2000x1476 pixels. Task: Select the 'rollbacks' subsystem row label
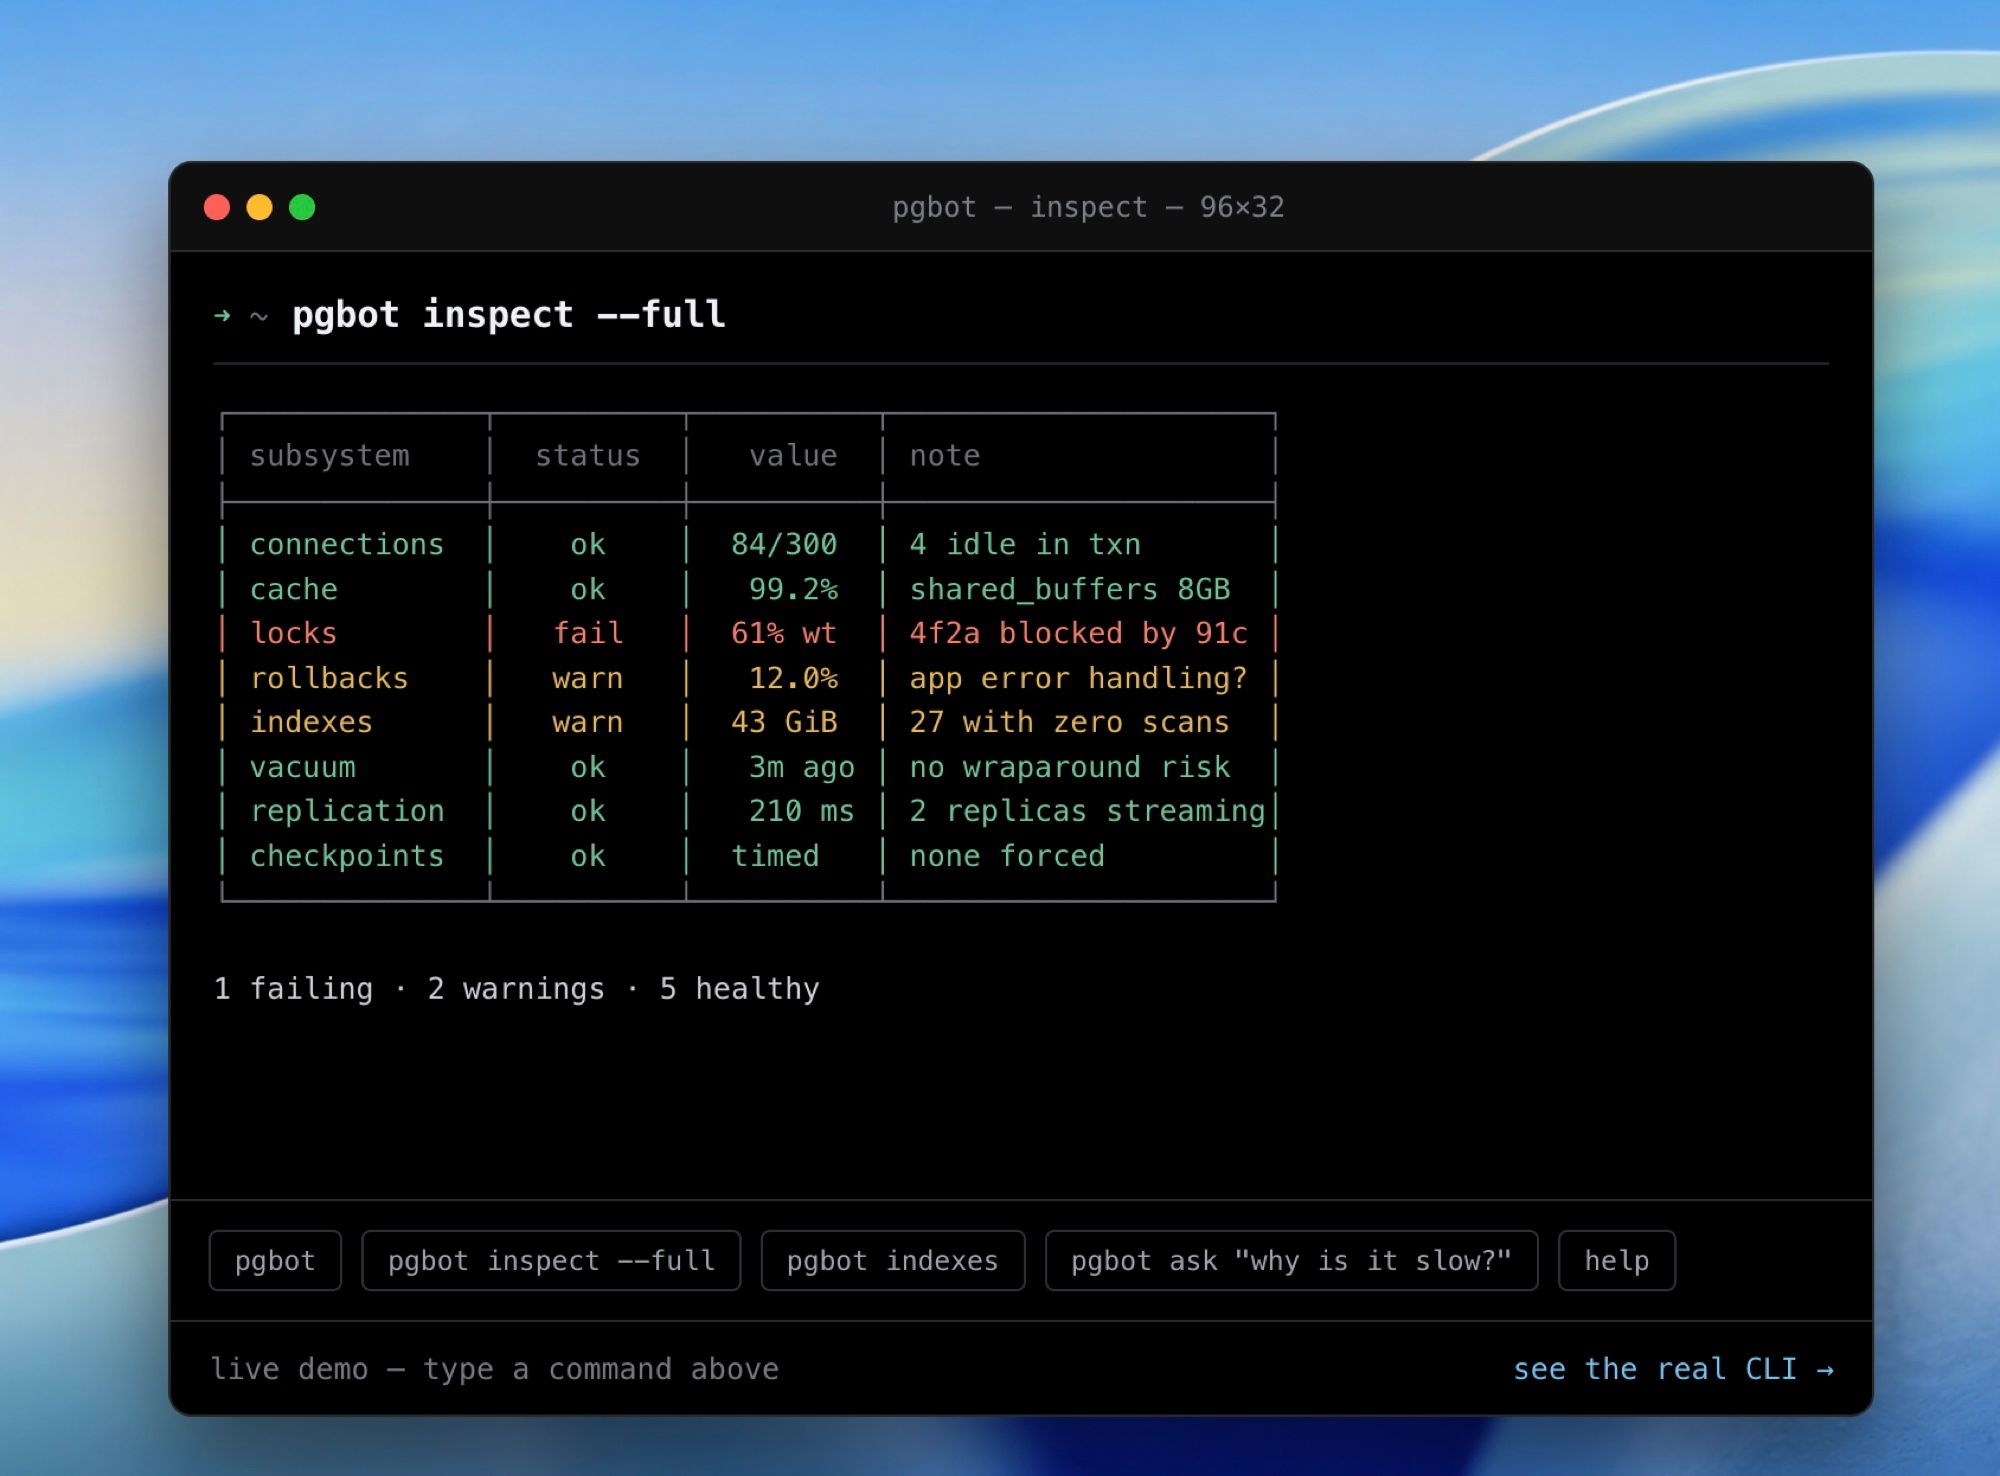[329, 678]
